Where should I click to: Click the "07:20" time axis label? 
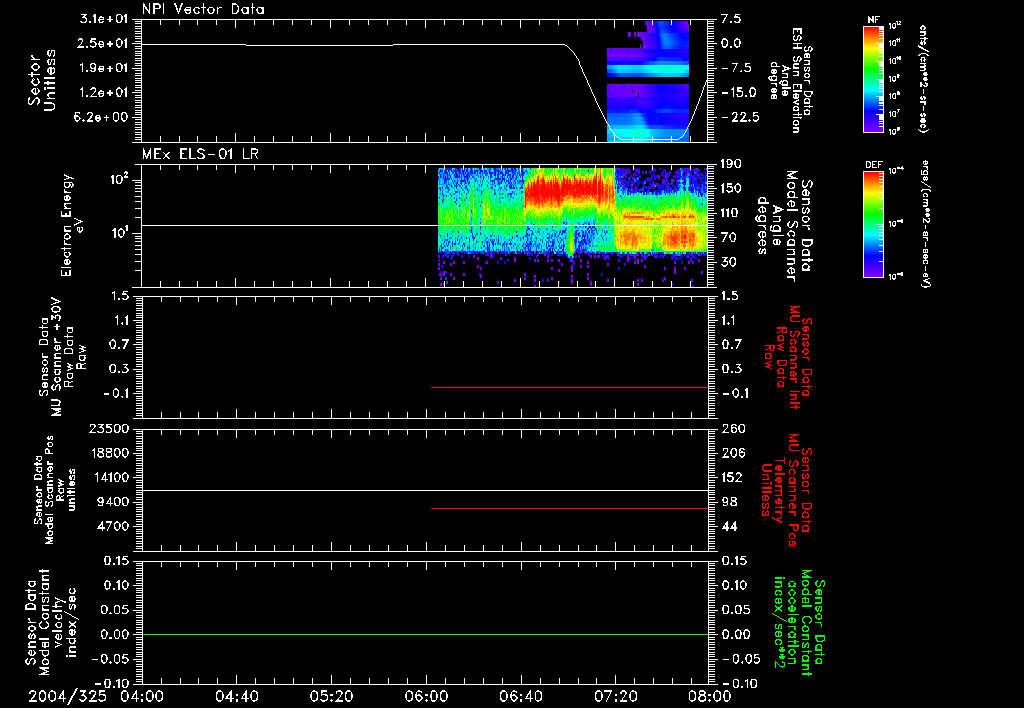616,696
